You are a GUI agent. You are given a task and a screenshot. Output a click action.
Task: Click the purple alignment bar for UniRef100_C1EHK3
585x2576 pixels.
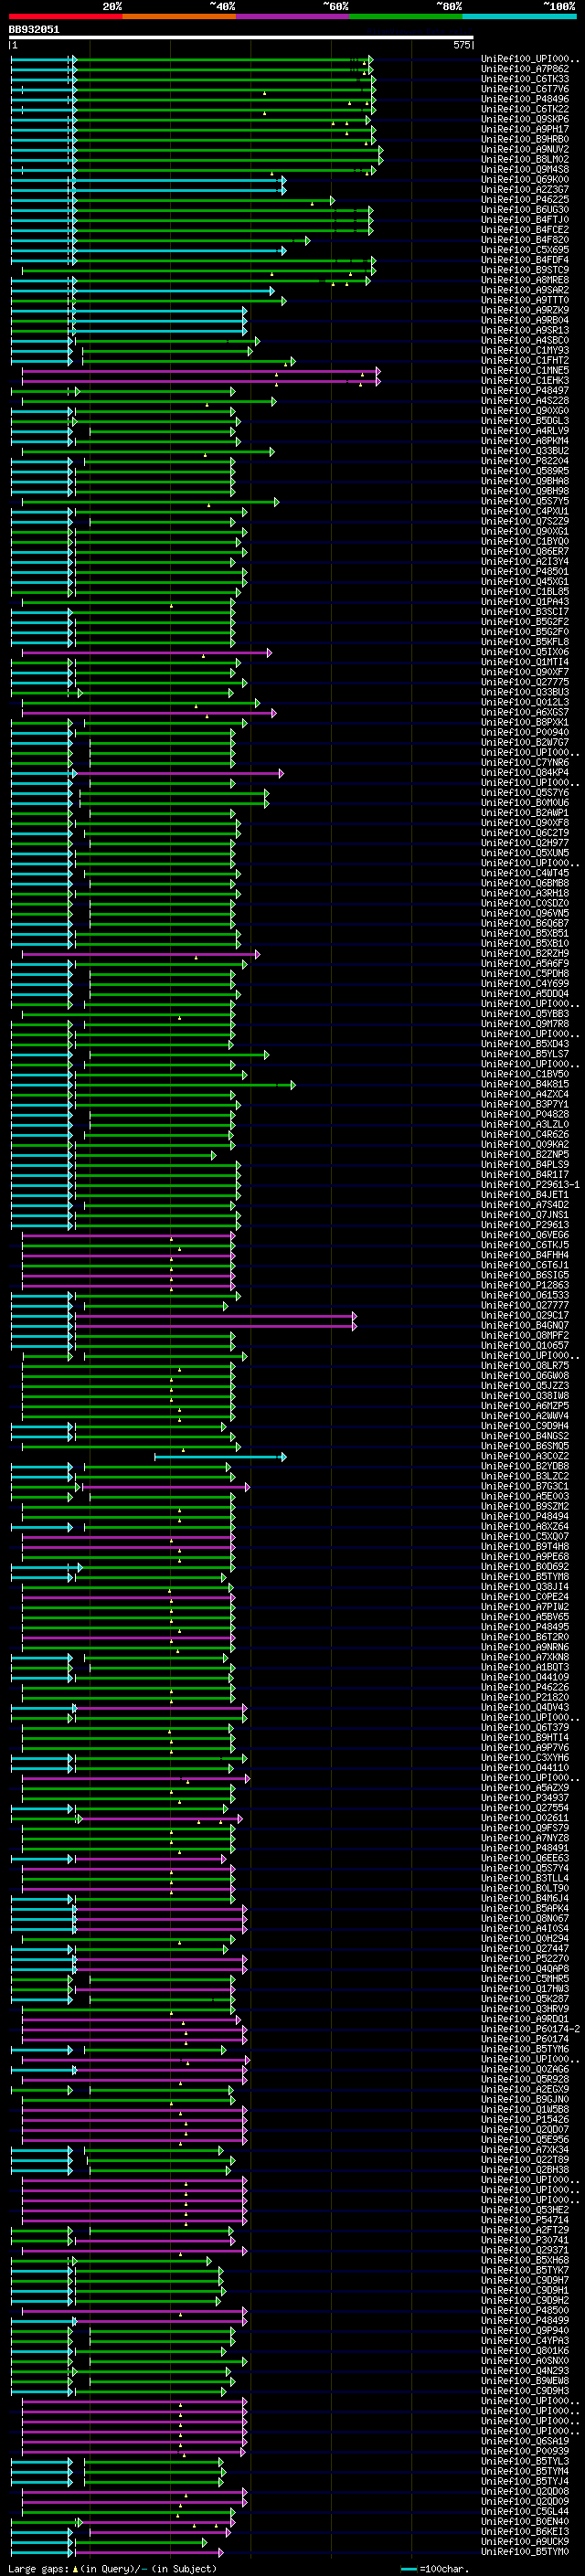(200, 381)
